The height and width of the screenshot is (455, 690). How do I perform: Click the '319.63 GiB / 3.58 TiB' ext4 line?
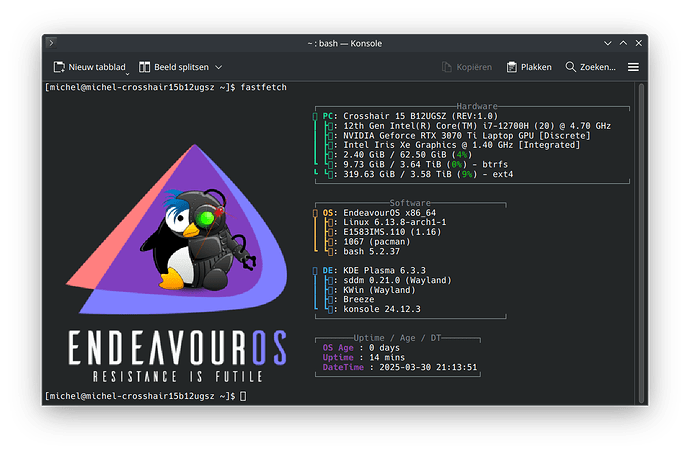[x=428, y=174]
